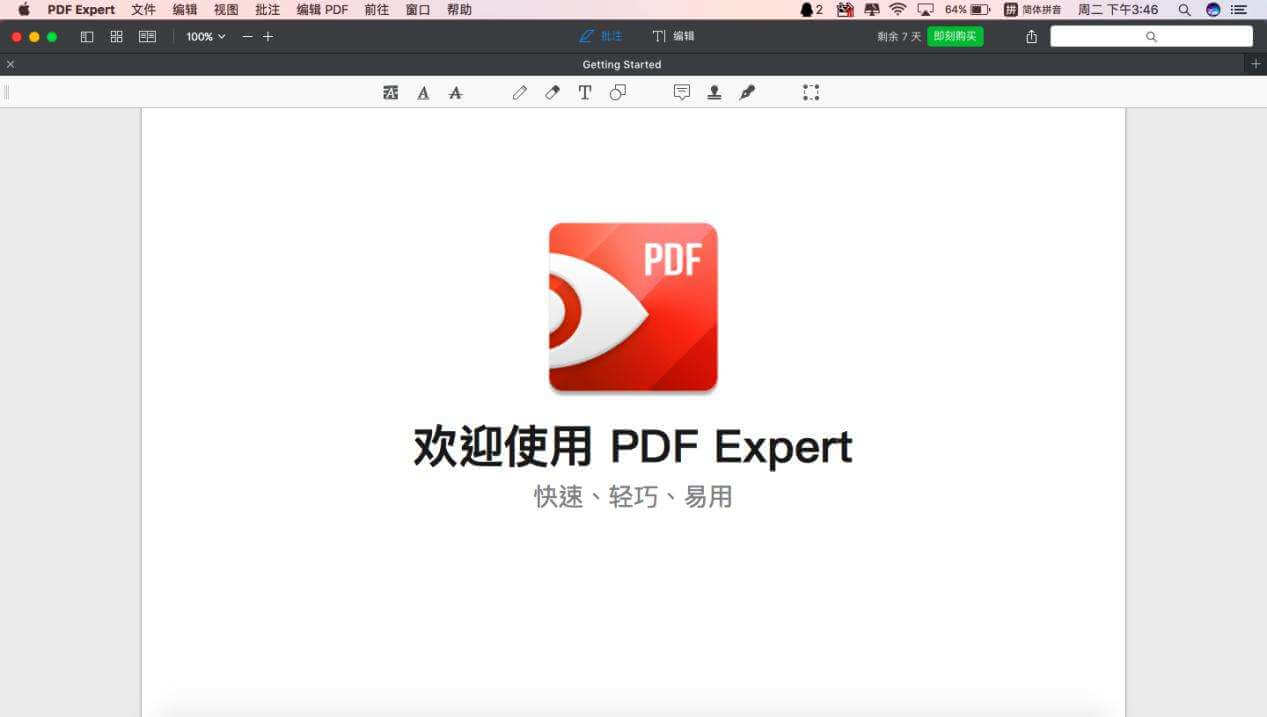The image size is (1267, 717).
Task: Zoom in with the plus button
Action: coord(268,36)
